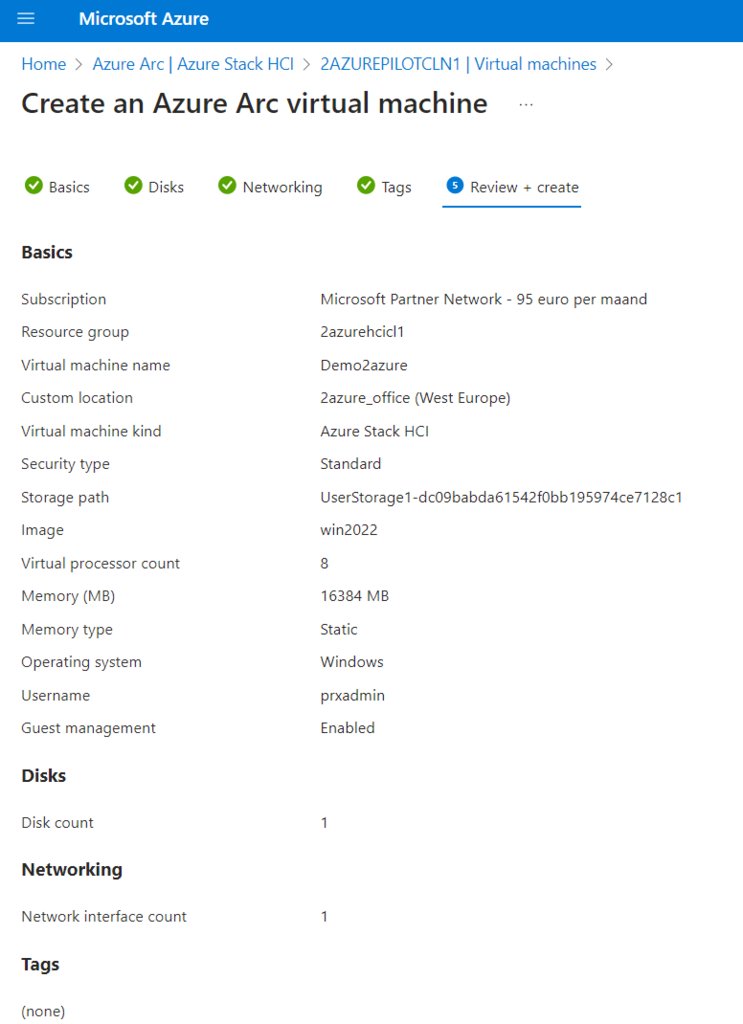Click the guest management value Enabled
Image resolution: width=743 pixels, height=1024 pixels.
click(347, 728)
